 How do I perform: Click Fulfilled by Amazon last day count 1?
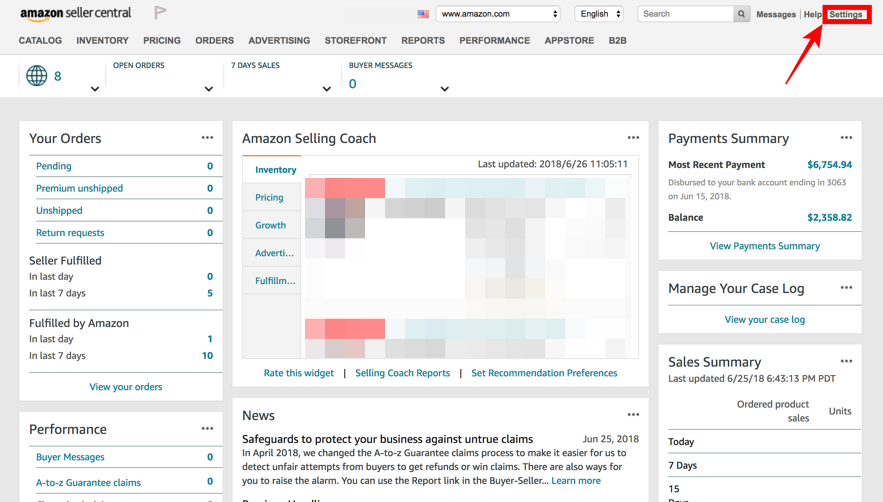pos(210,339)
